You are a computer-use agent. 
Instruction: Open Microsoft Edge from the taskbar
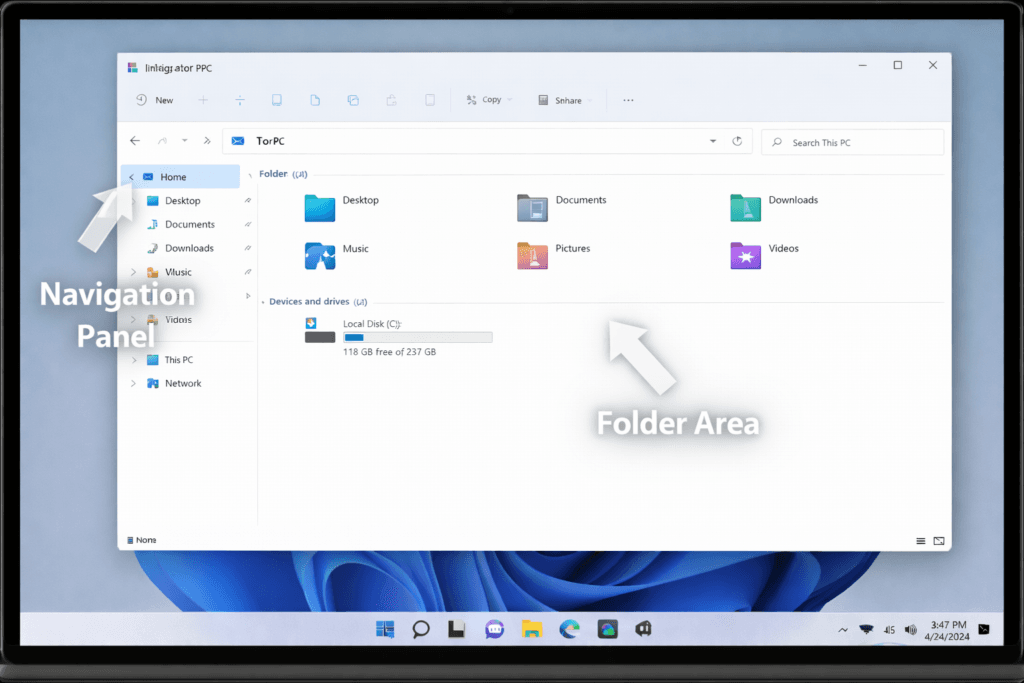pyautogui.click(x=569, y=629)
